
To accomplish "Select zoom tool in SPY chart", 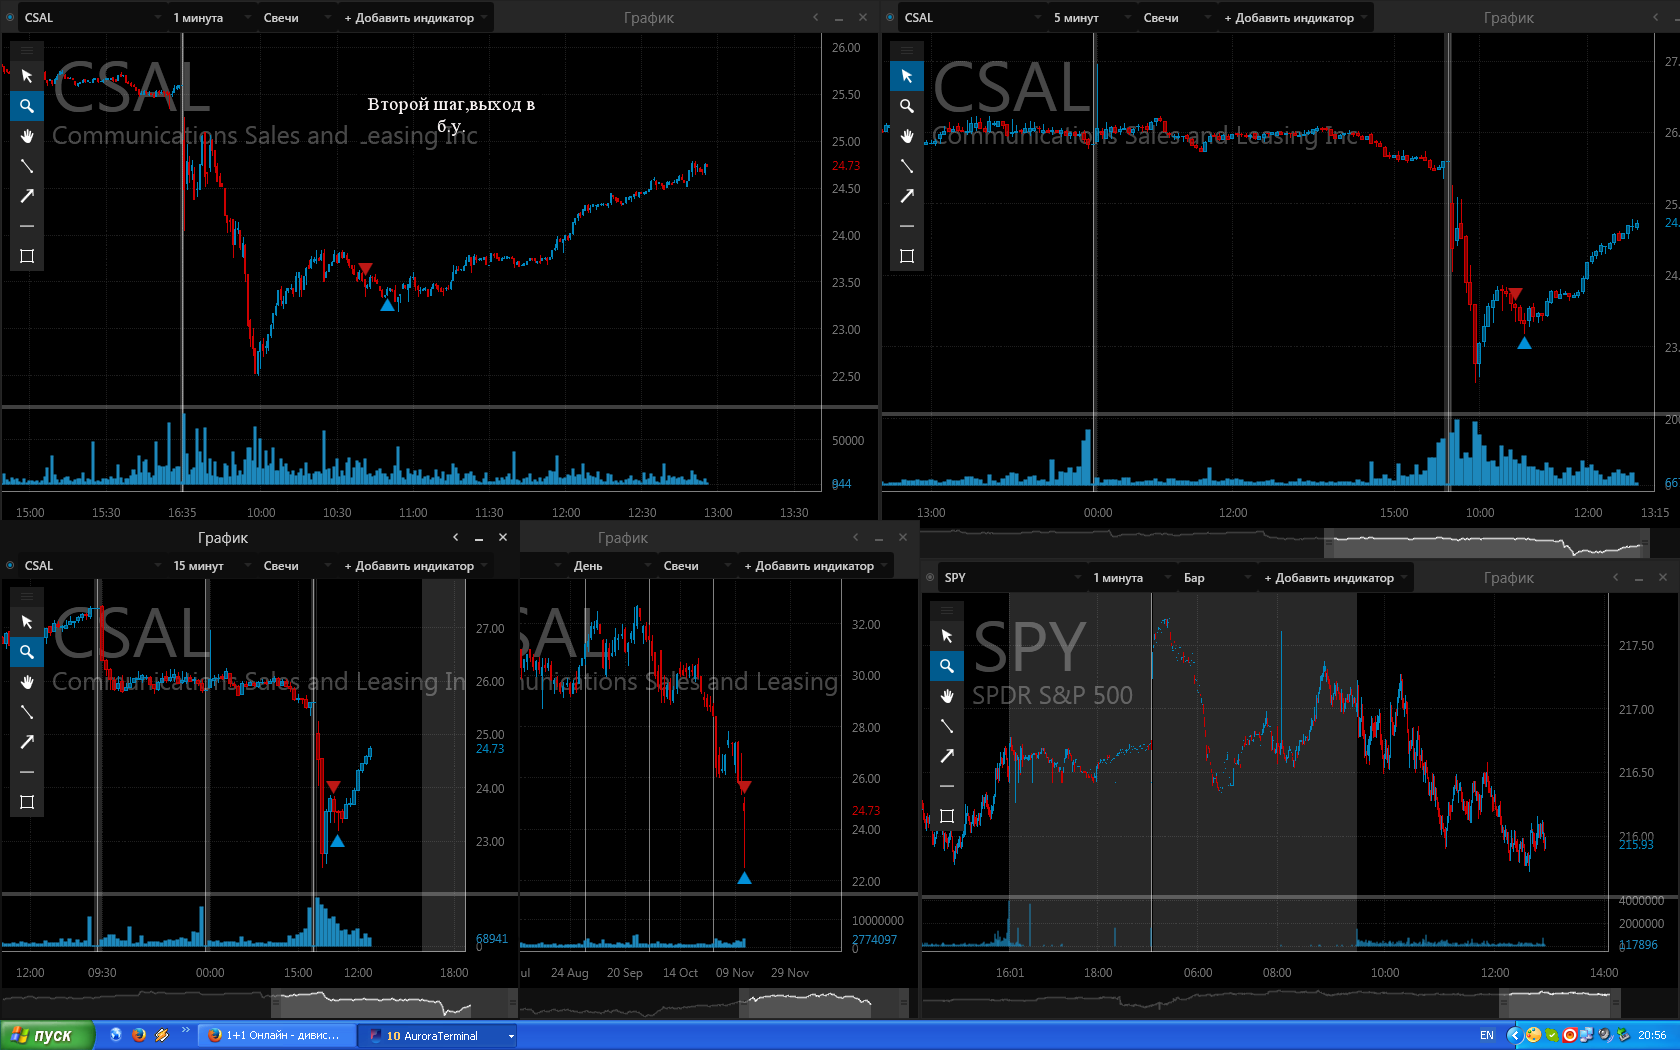I will [x=947, y=666].
